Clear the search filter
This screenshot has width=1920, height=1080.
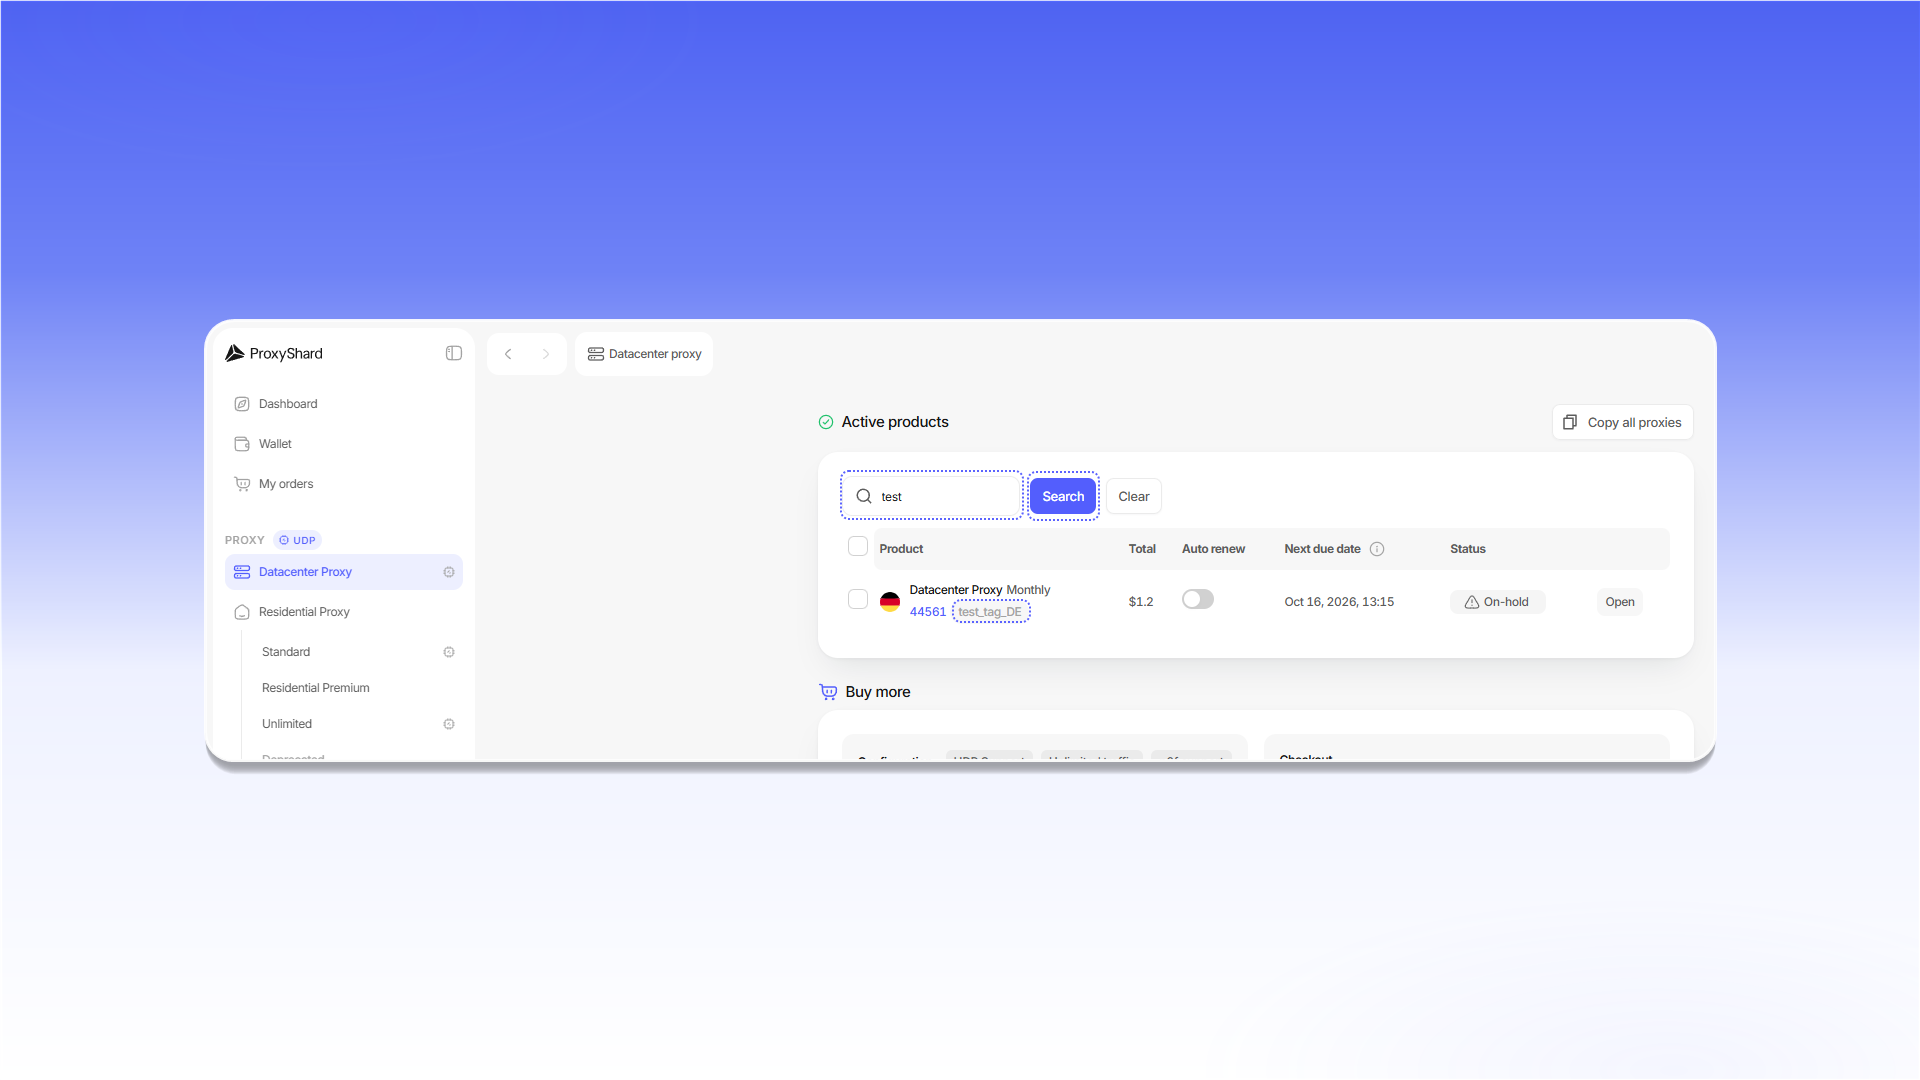1134,496
